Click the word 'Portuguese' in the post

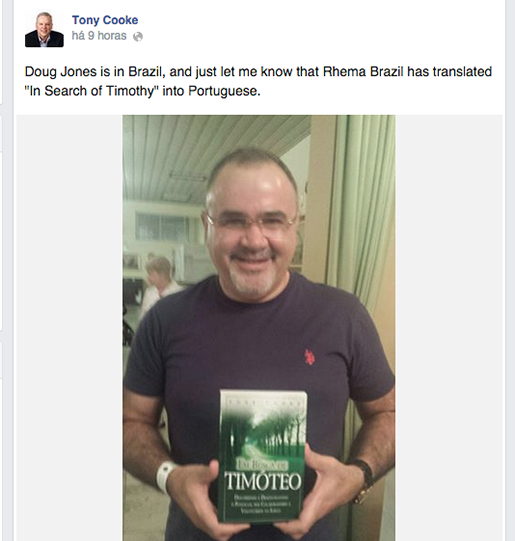click(222, 91)
